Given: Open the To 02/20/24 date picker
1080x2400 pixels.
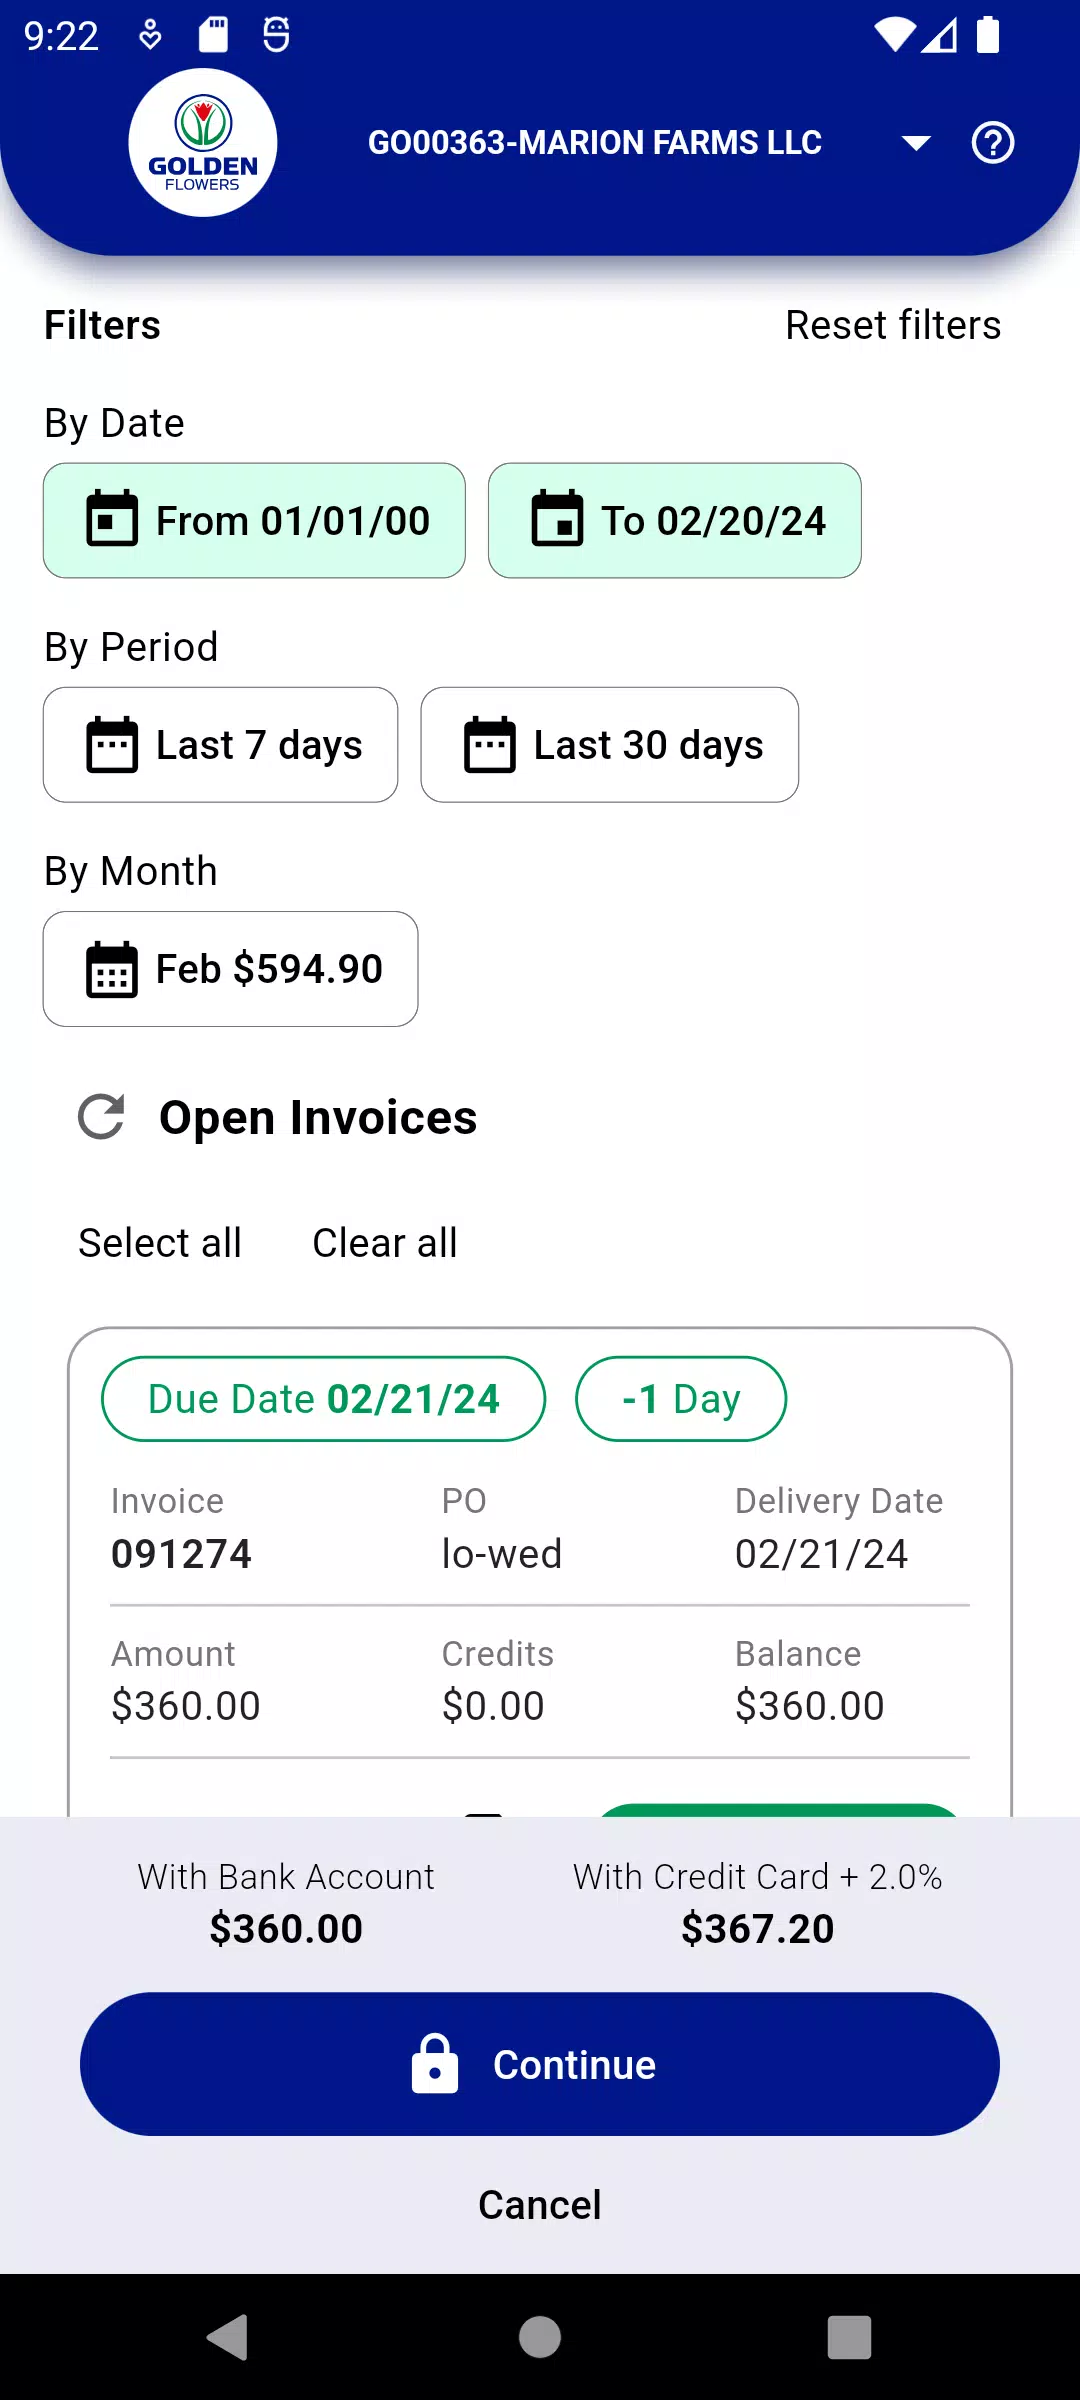Looking at the screenshot, I should pyautogui.click(x=675, y=520).
